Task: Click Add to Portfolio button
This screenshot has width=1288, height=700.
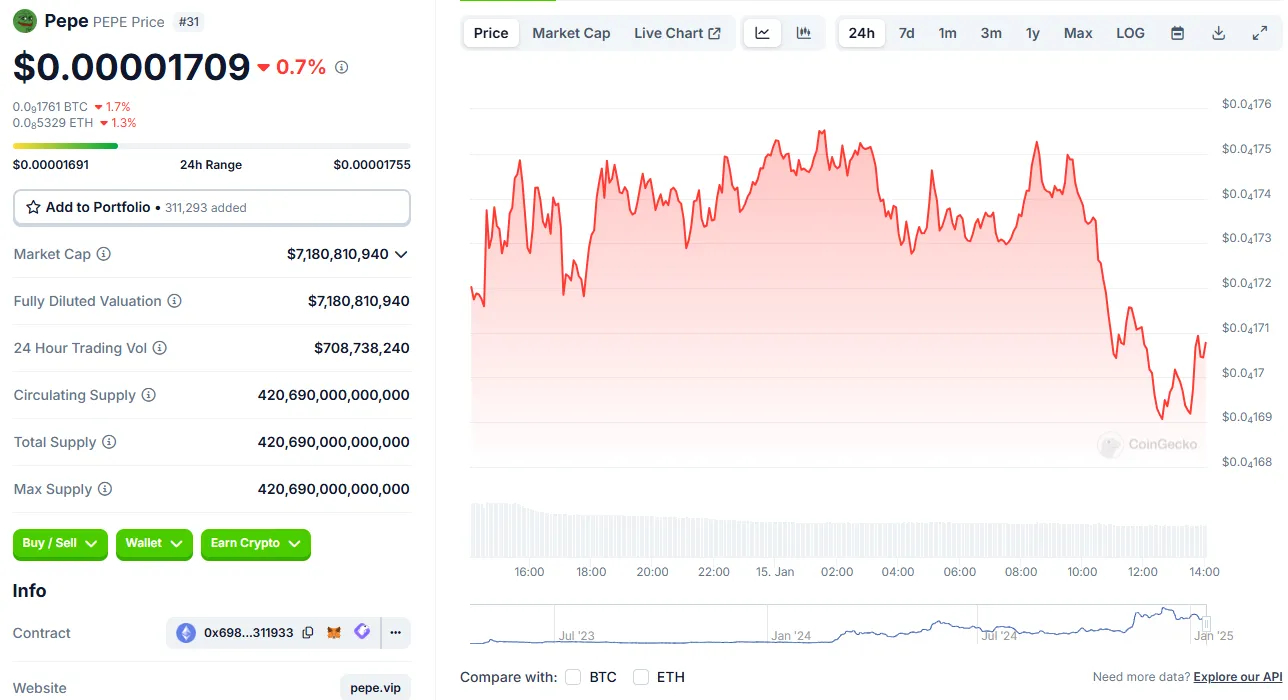Action: (x=211, y=207)
